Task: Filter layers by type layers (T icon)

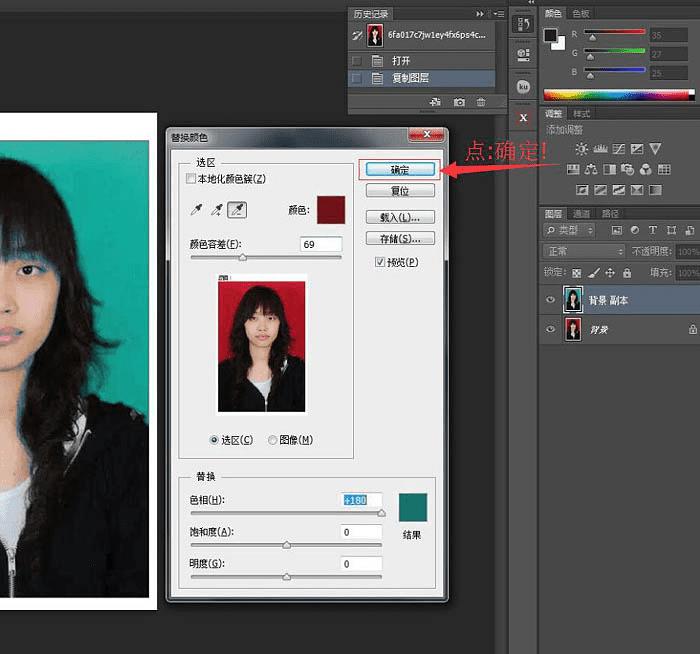Action: point(652,230)
